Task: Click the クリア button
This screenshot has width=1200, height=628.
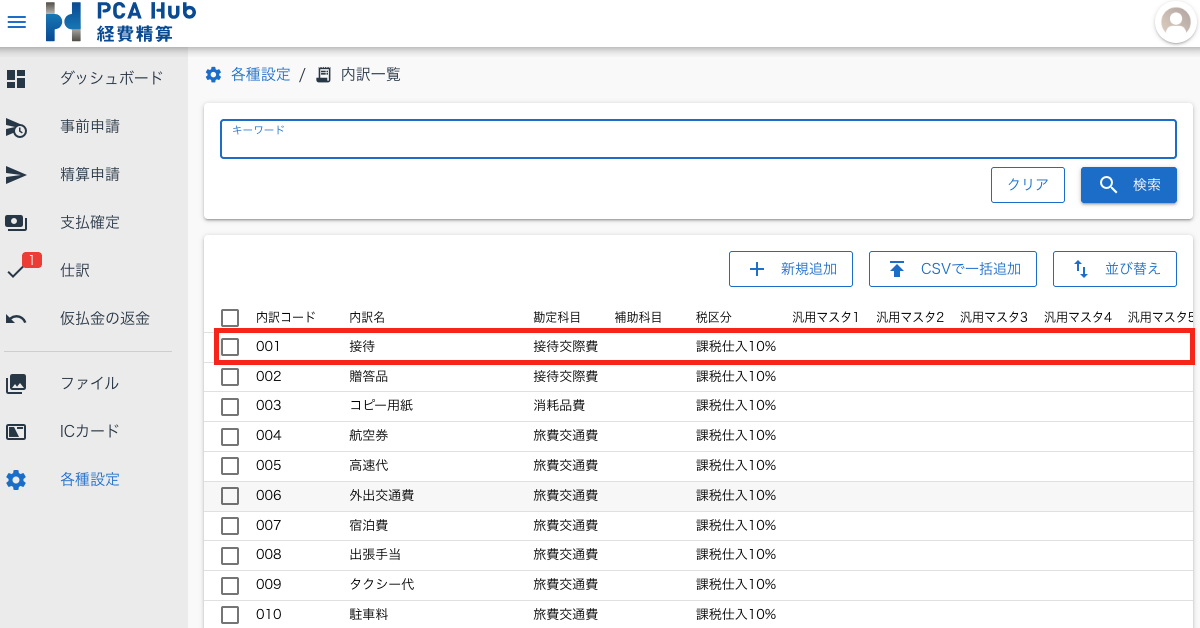Action: [x=1028, y=185]
